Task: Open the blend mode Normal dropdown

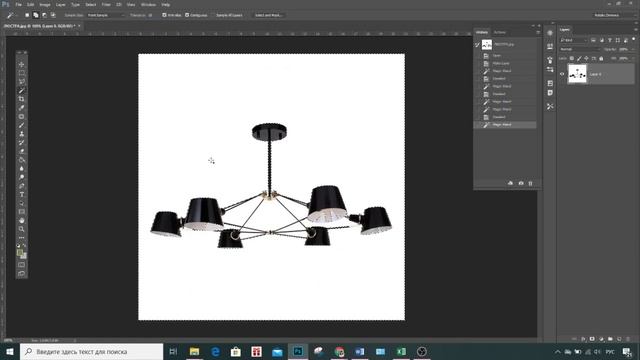Action: [580, 49]
